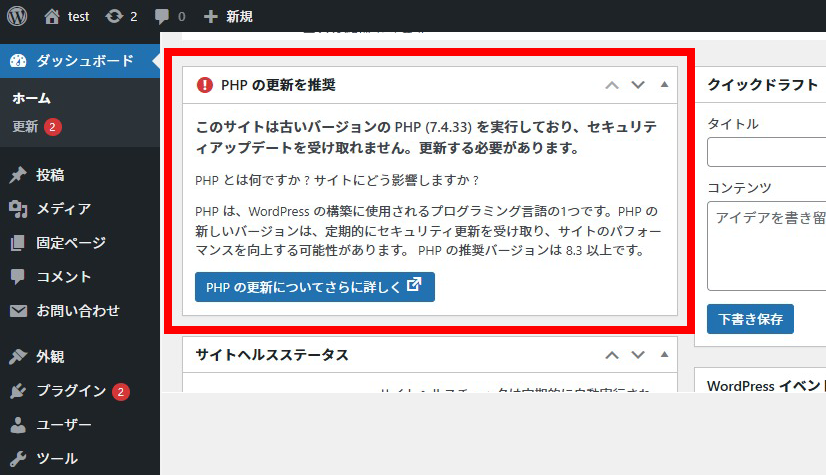Move サイトヘルスステータス box up
Image resolution: width=826 pixels, height=475 pixels.
point(612,355)
